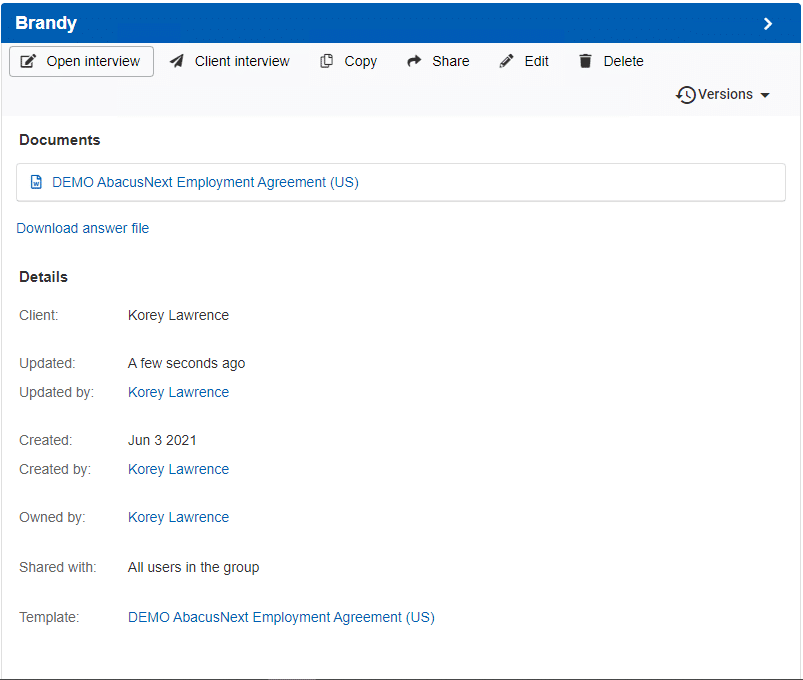Image resolution: width=803 pixels, height=680 pixels.
Task: Click the Delete trash can icon
Action: click(585, 61)
